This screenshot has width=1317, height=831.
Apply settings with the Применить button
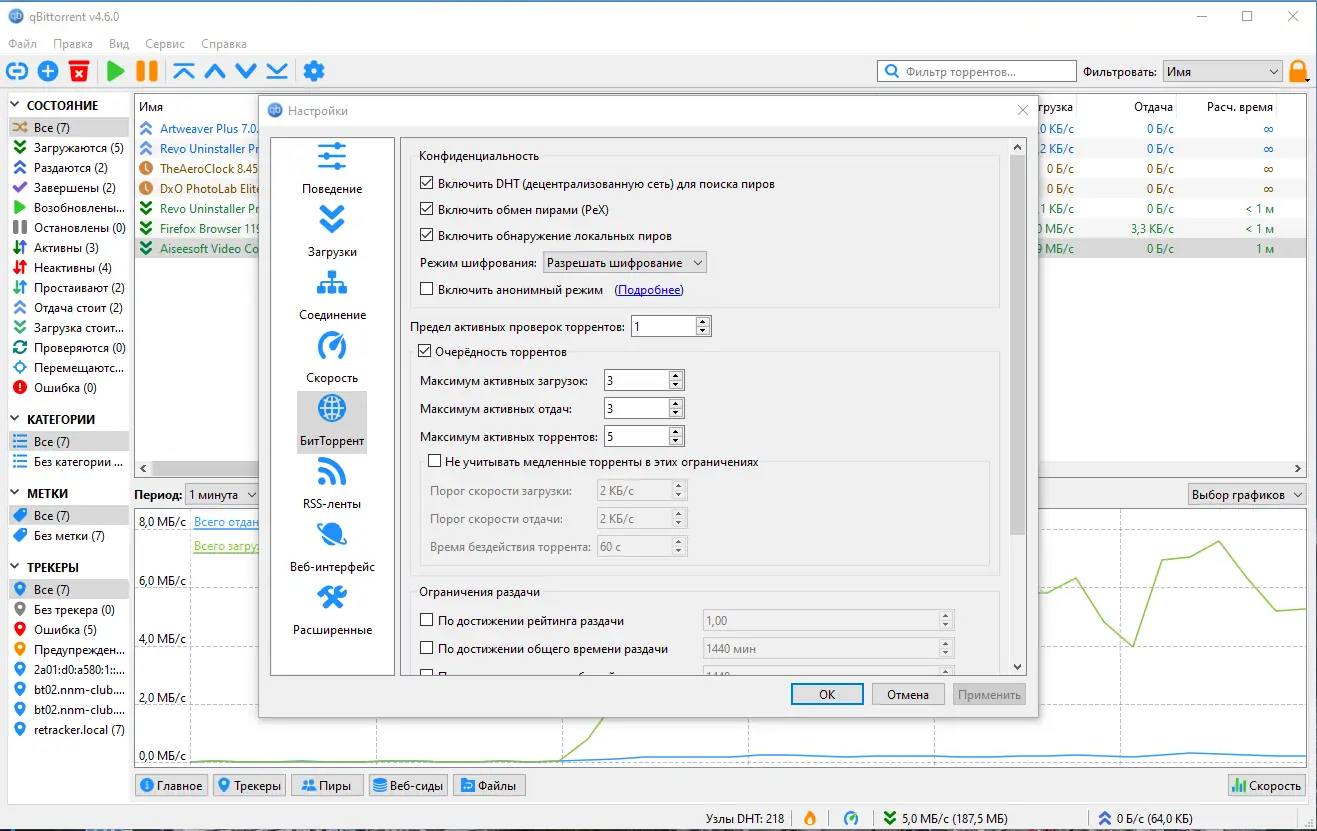988,693
